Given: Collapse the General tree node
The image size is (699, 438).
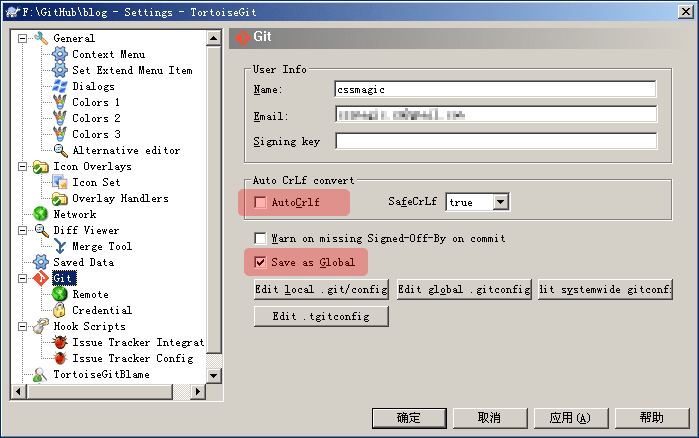Looking at the screenshot, I should [x=22, y=38].
